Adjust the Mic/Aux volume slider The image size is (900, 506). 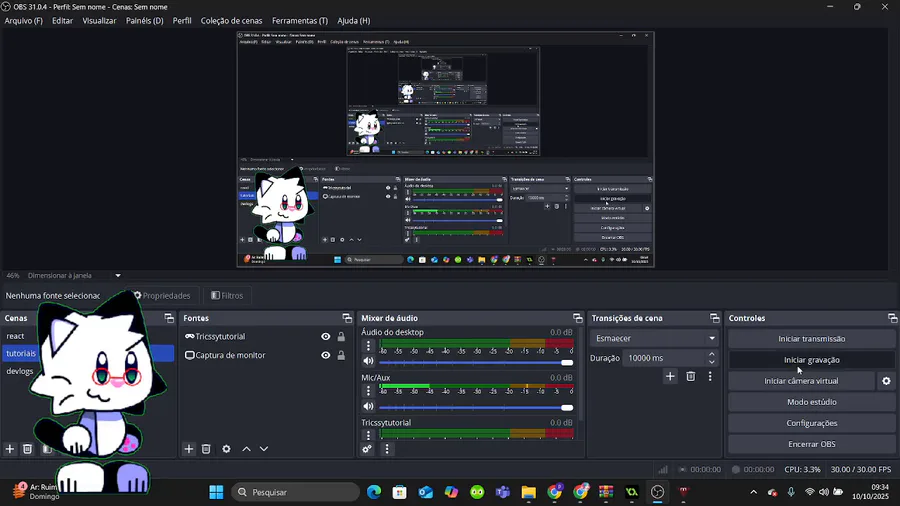(x=476, y=407)
